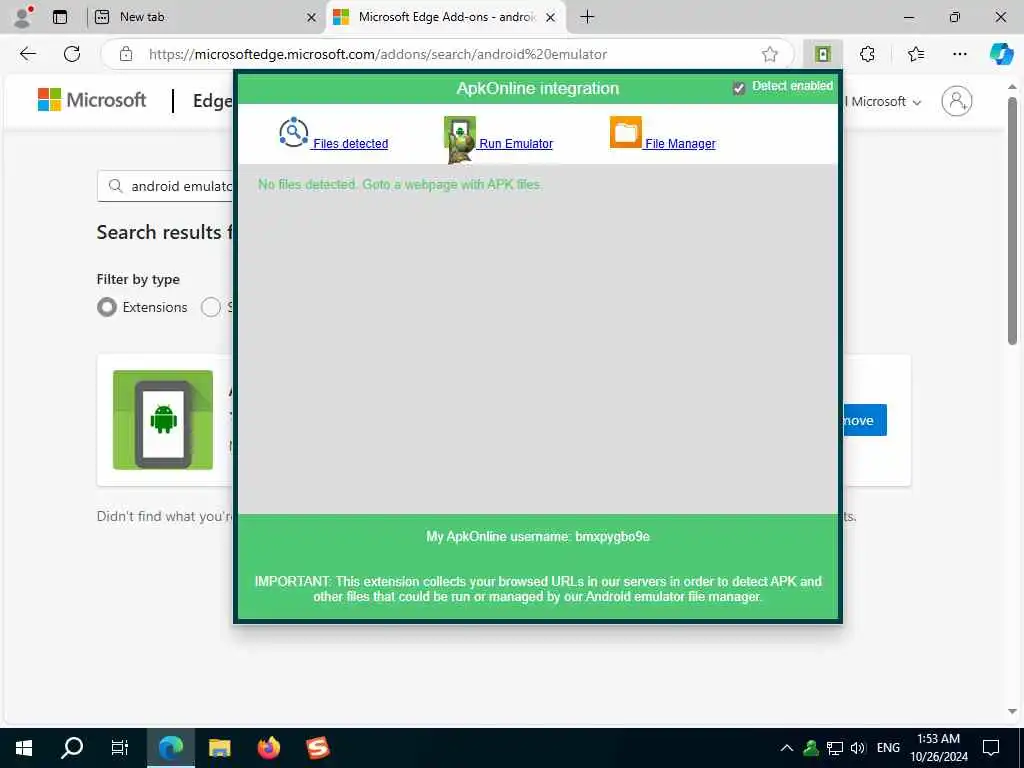Switch to the New tab tab

[x=204, y=17]
